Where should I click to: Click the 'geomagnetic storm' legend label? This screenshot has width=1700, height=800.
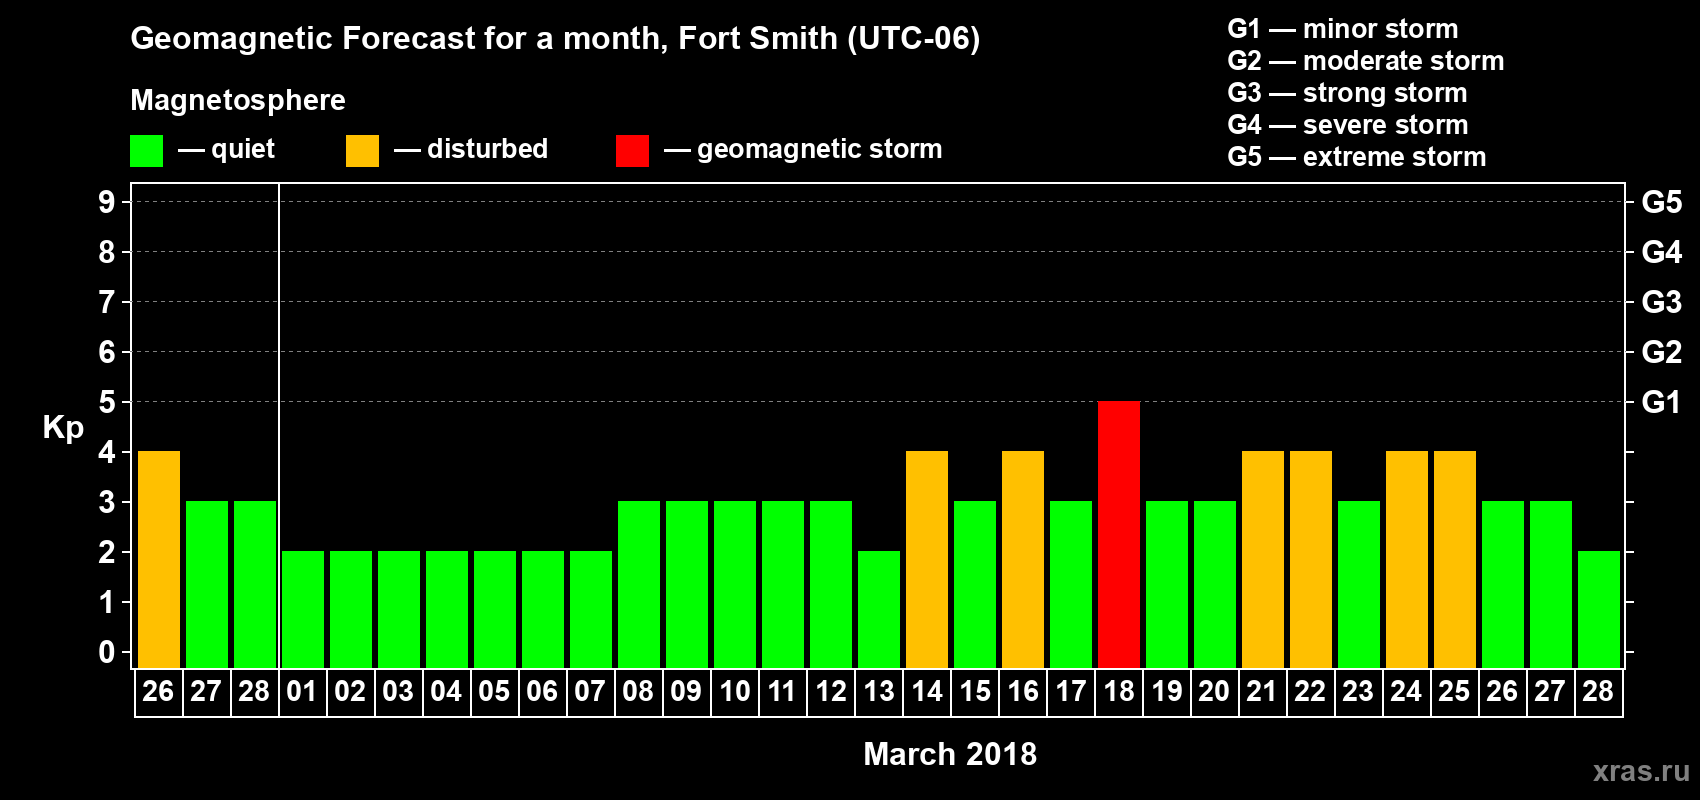coord(819,150)
